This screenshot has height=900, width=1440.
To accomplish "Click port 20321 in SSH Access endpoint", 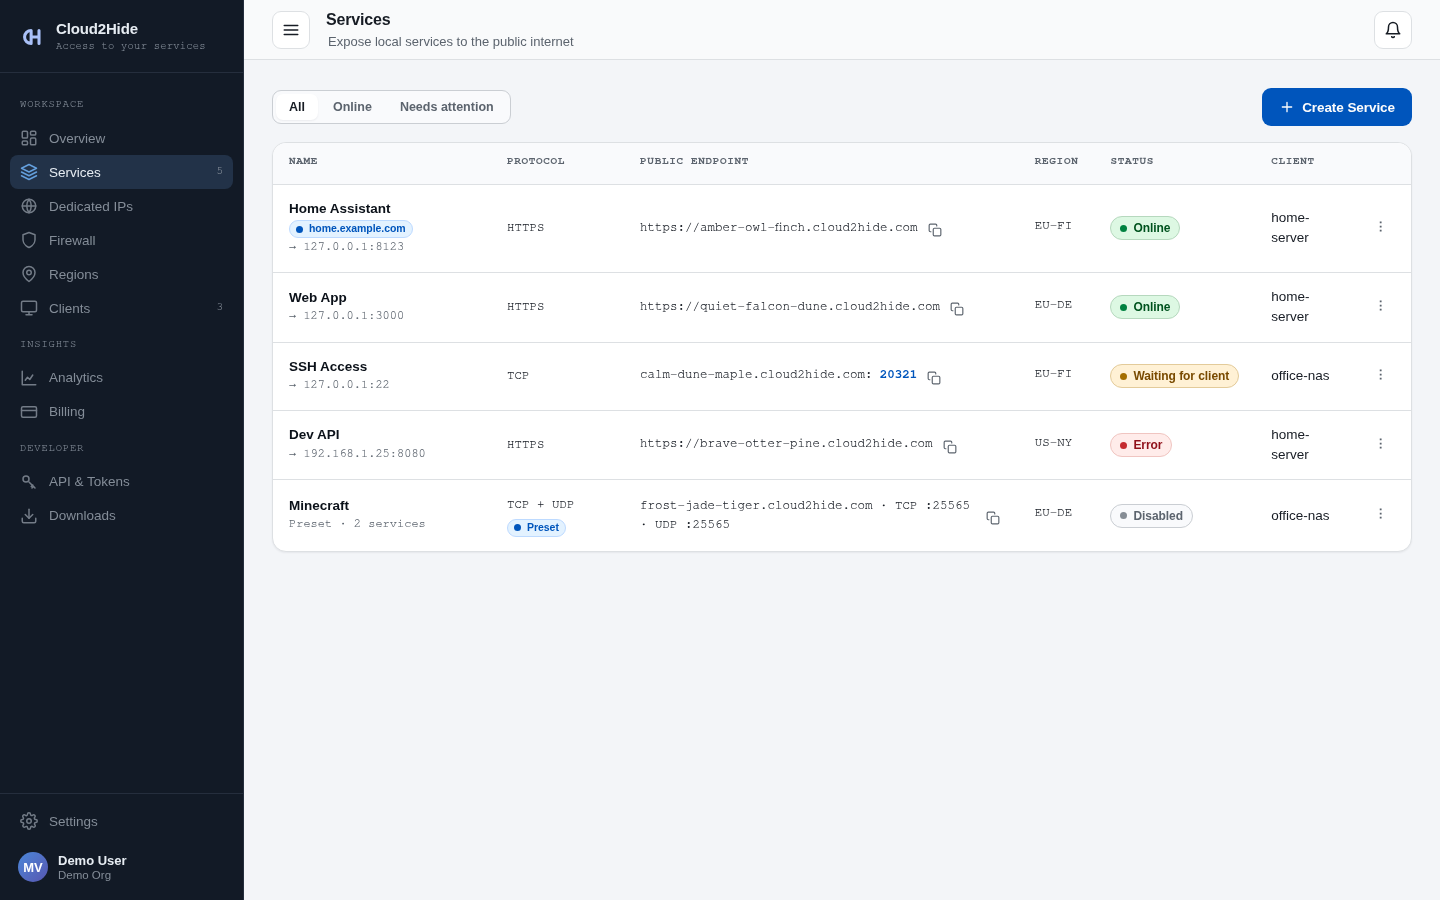I will coord(898,375).
